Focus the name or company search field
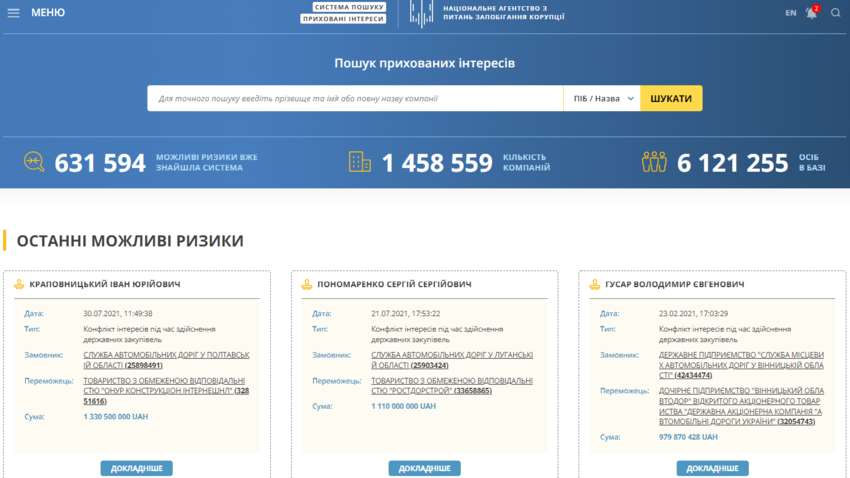Screen dimensions: 850x478 355,98
